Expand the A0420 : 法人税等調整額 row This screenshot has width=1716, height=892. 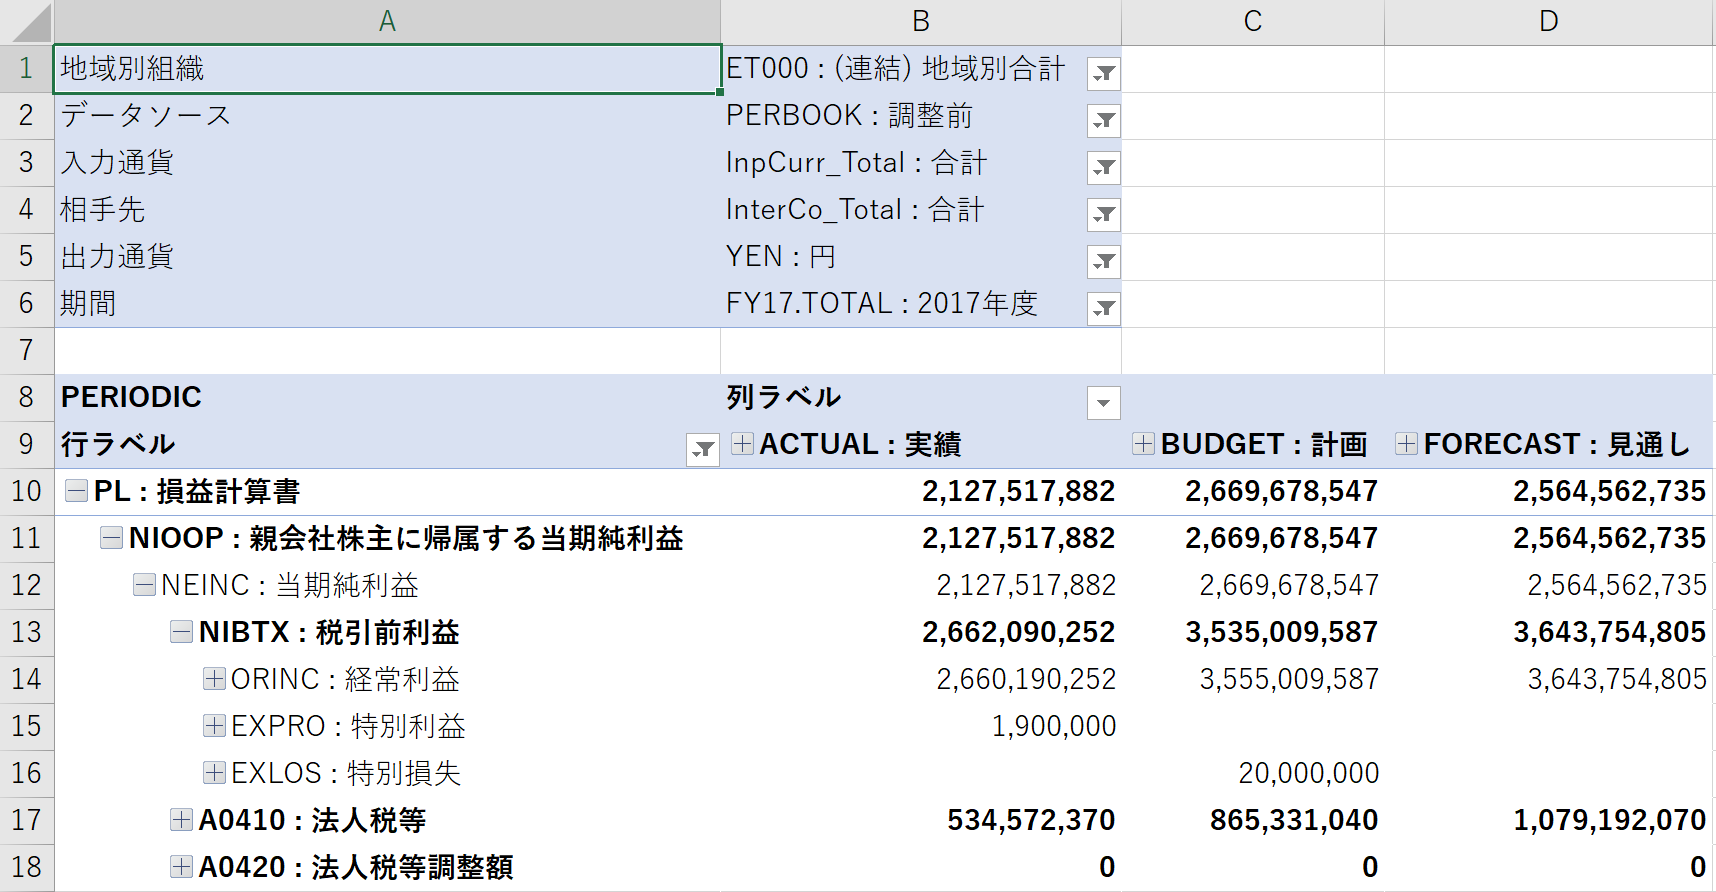point(181,866)
